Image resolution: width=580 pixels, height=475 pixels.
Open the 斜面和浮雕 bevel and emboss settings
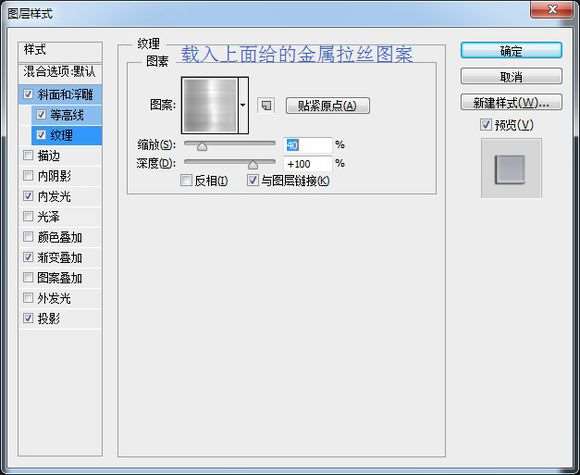[60, 95]
